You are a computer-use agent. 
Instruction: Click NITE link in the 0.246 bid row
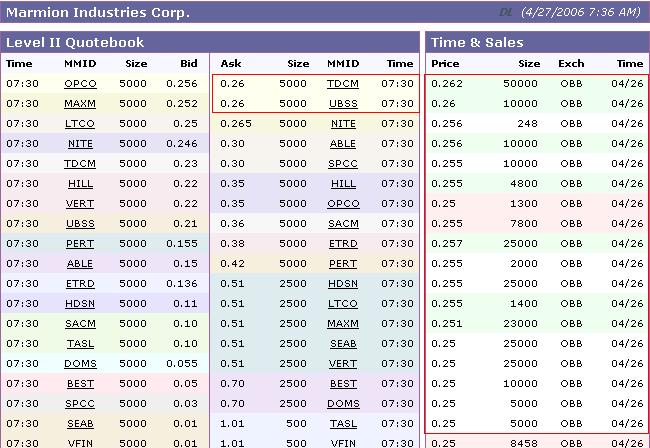80,144
